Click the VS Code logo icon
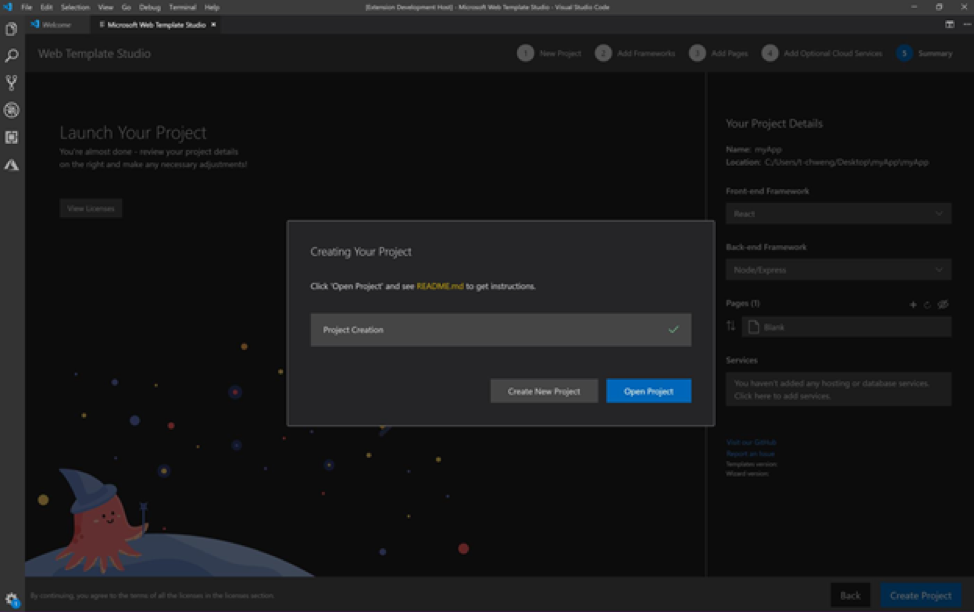This screenshot has width=974, height=612. tap(8, 7)
